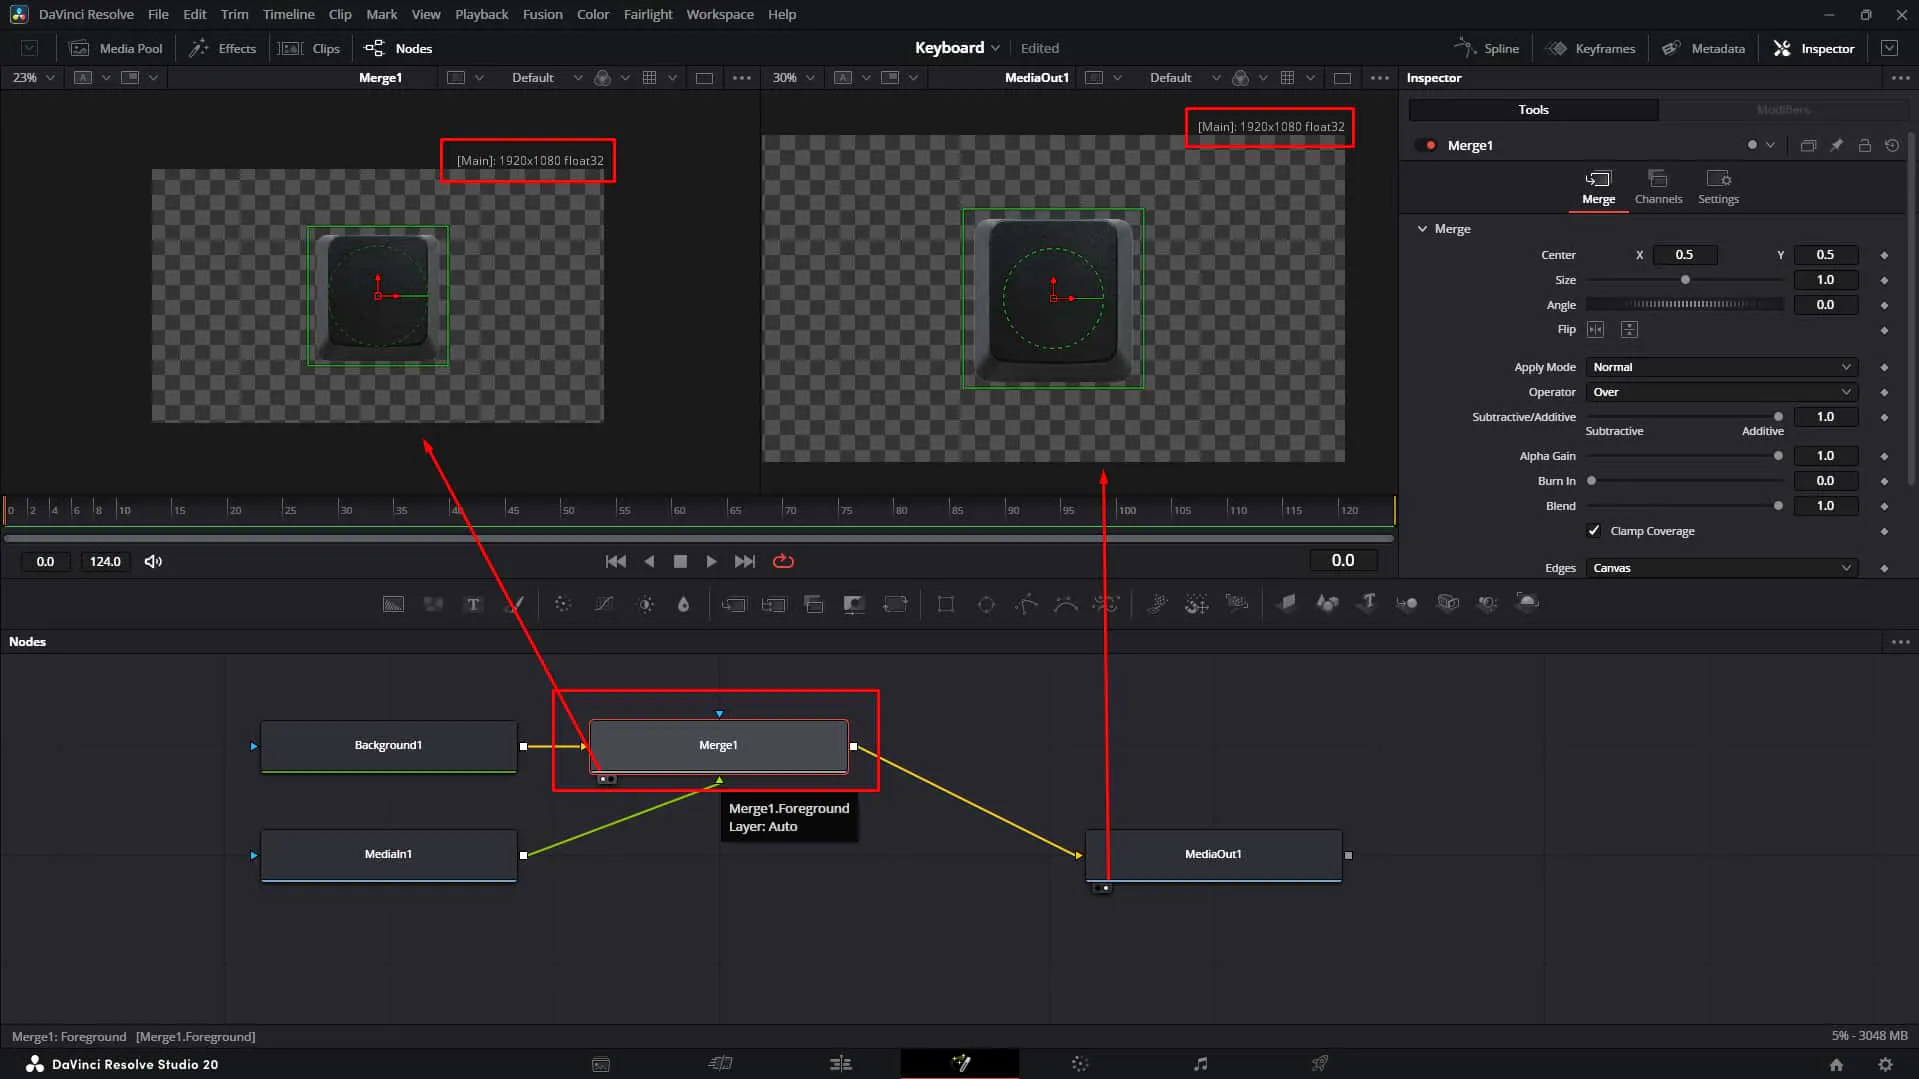Add a Background node from toolbar
This screenshot has width=1919, height=1079.
tap(393, 604)
